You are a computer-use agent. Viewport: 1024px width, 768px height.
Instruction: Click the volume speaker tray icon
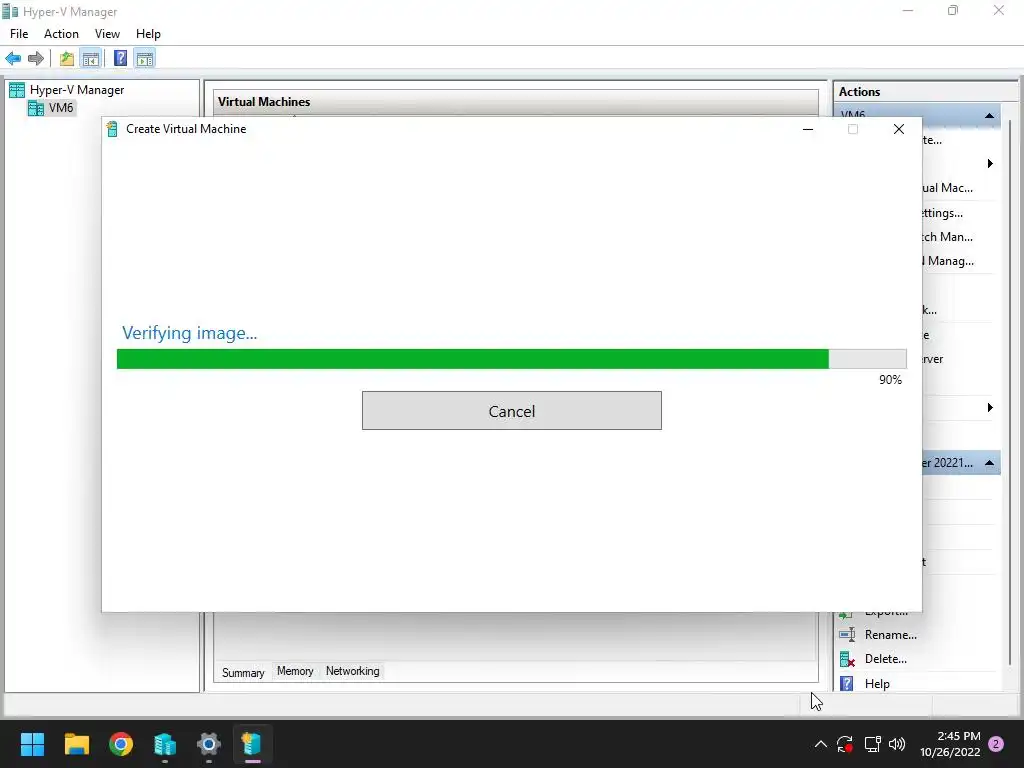click(897, 744)
